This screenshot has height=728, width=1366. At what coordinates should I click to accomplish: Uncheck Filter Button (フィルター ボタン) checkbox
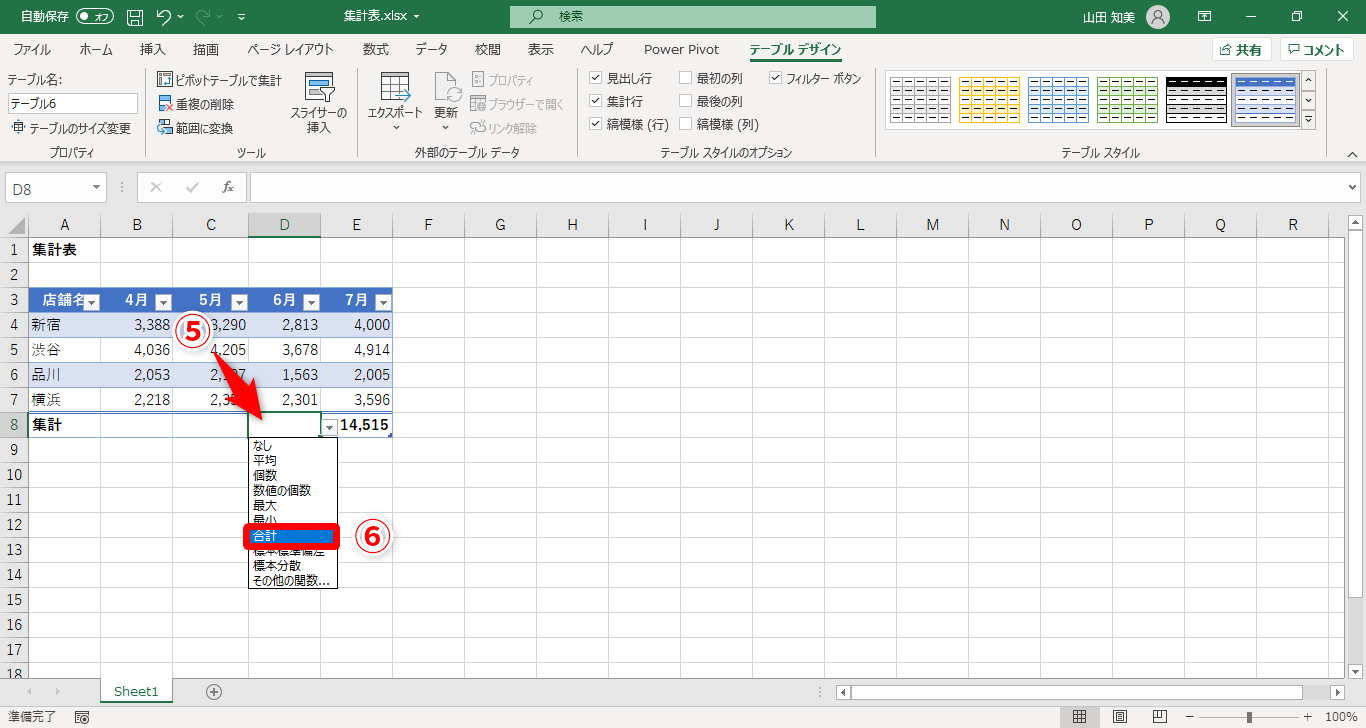775,78
